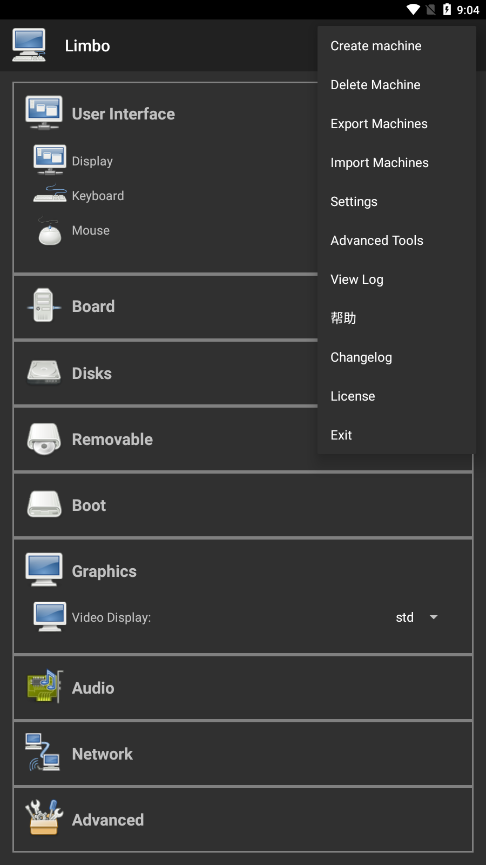This screenshot has width=486, height=865.
Task: Collapse the Graphics section header
Action: click(243, 571)
